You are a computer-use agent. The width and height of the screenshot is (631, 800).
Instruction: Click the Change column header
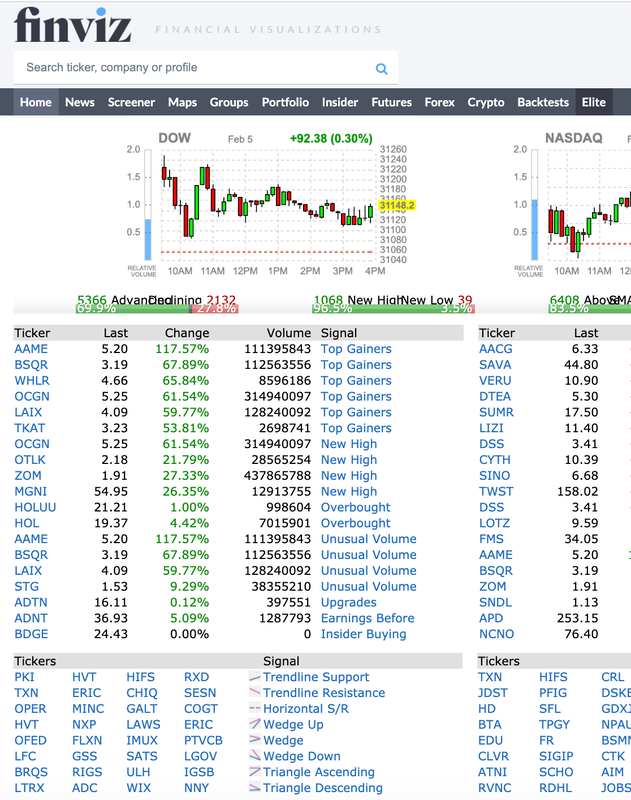(x=187, y=333)
